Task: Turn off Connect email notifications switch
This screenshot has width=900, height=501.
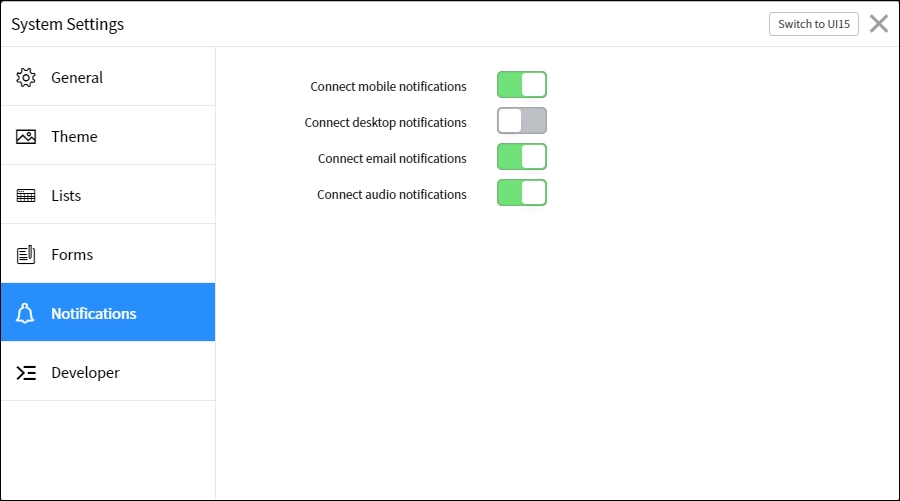Action: click(522, 157)
